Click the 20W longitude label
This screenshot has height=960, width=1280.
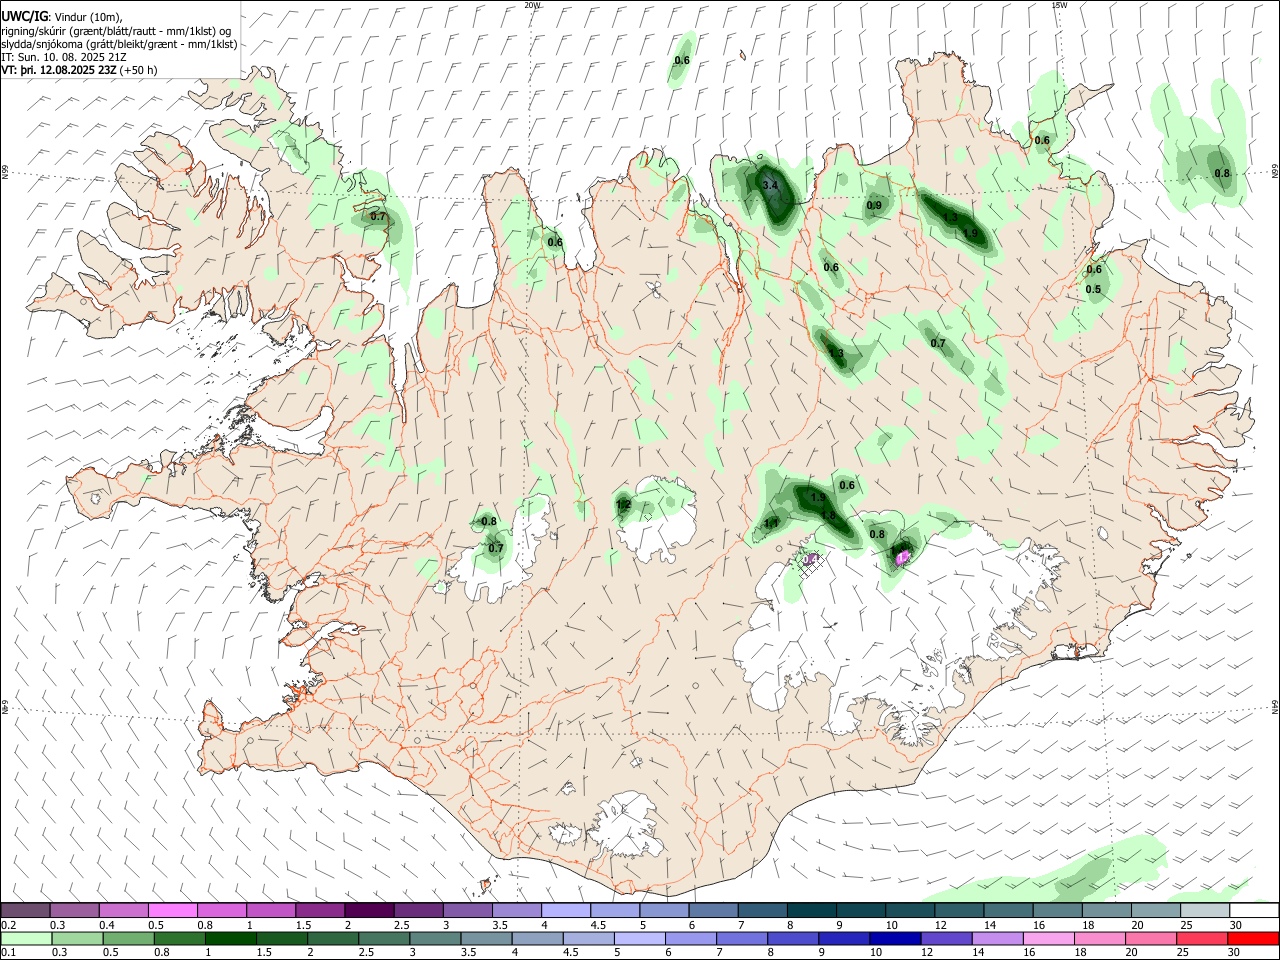click(532, 5)
